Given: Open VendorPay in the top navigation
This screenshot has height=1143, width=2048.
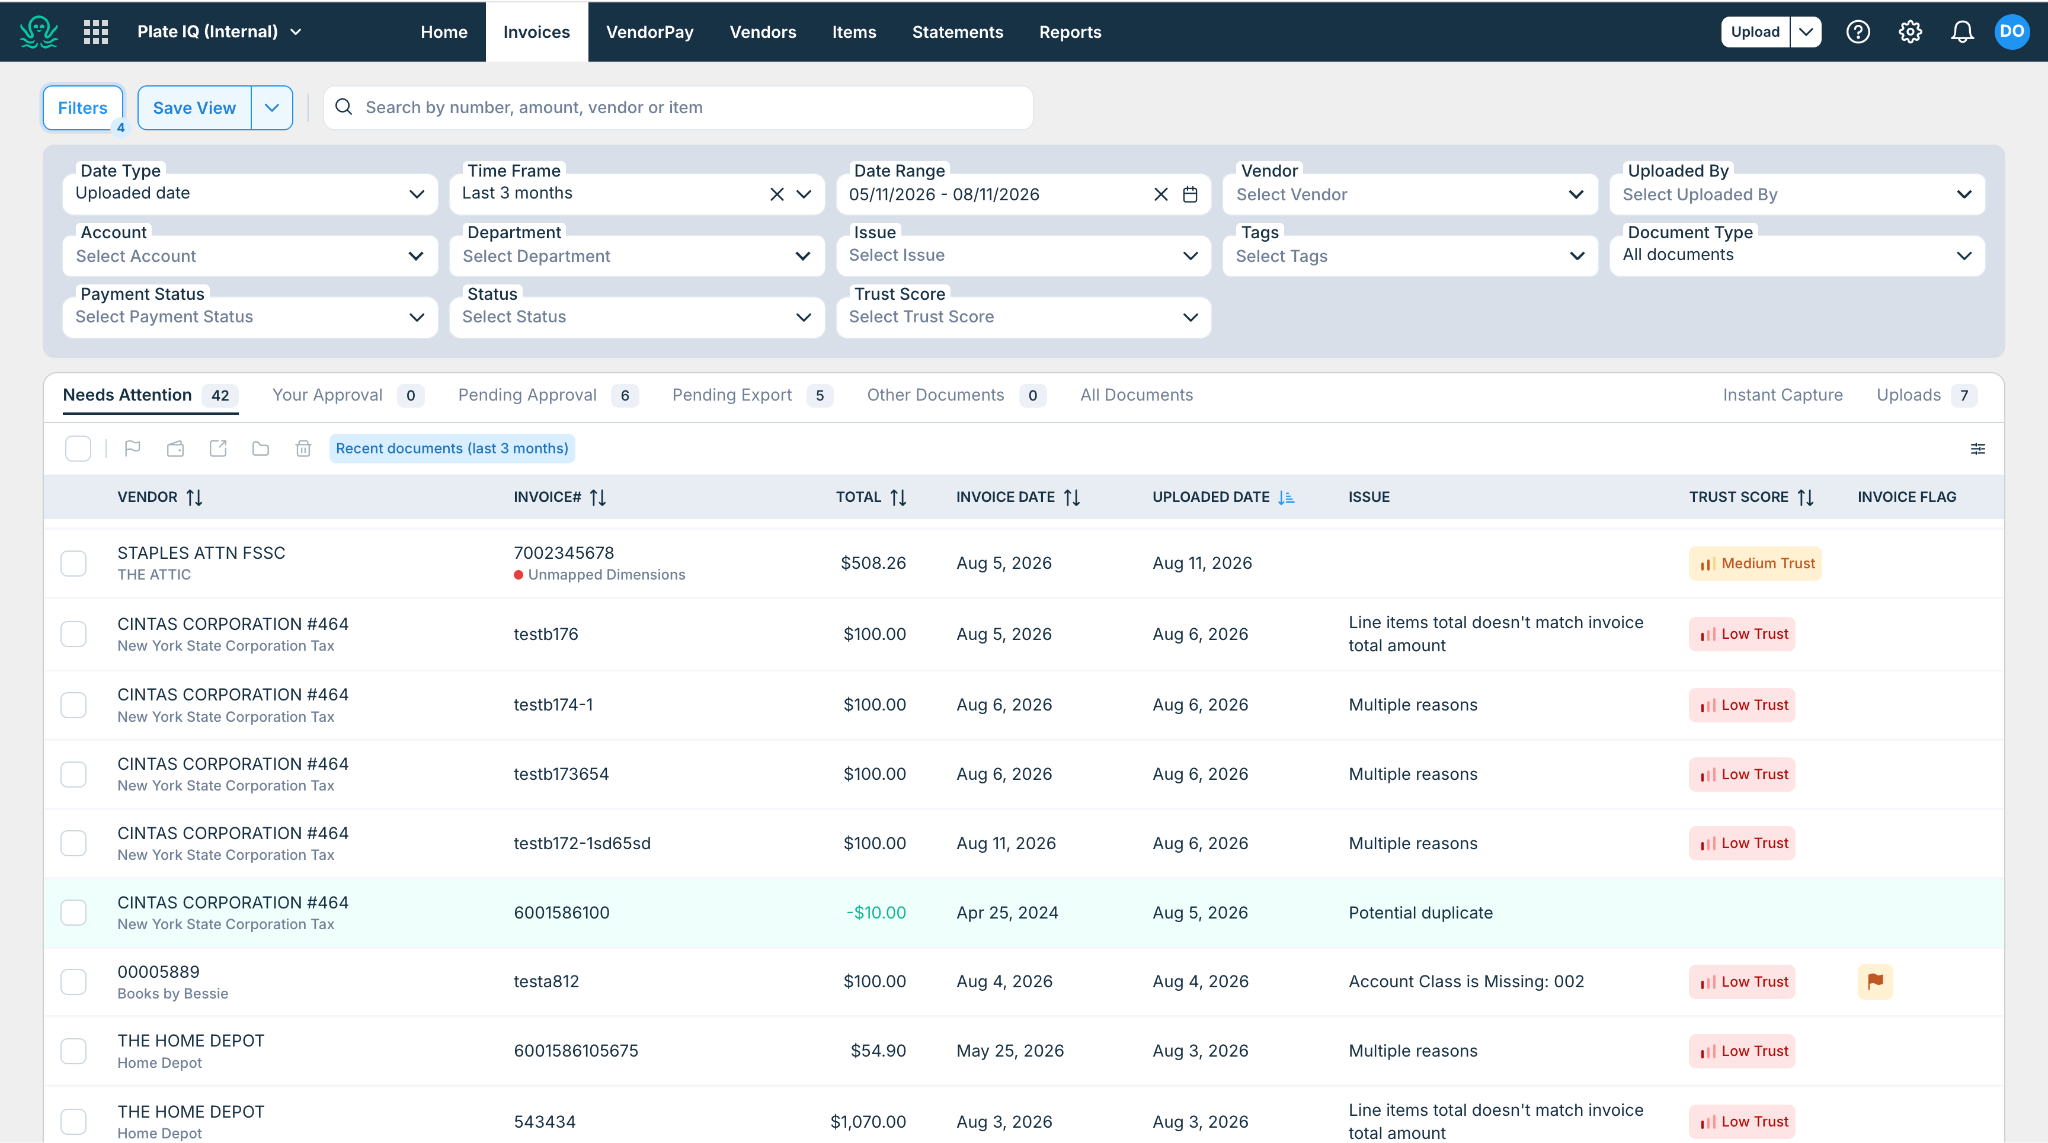Looking at the screenshot, I should (x=650, y=32).
